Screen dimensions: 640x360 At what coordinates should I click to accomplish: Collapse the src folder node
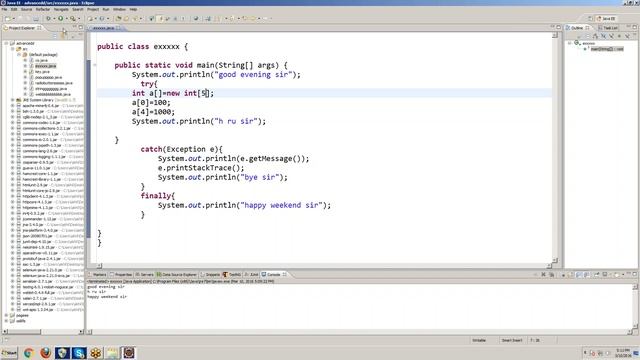tap(12, 49)
